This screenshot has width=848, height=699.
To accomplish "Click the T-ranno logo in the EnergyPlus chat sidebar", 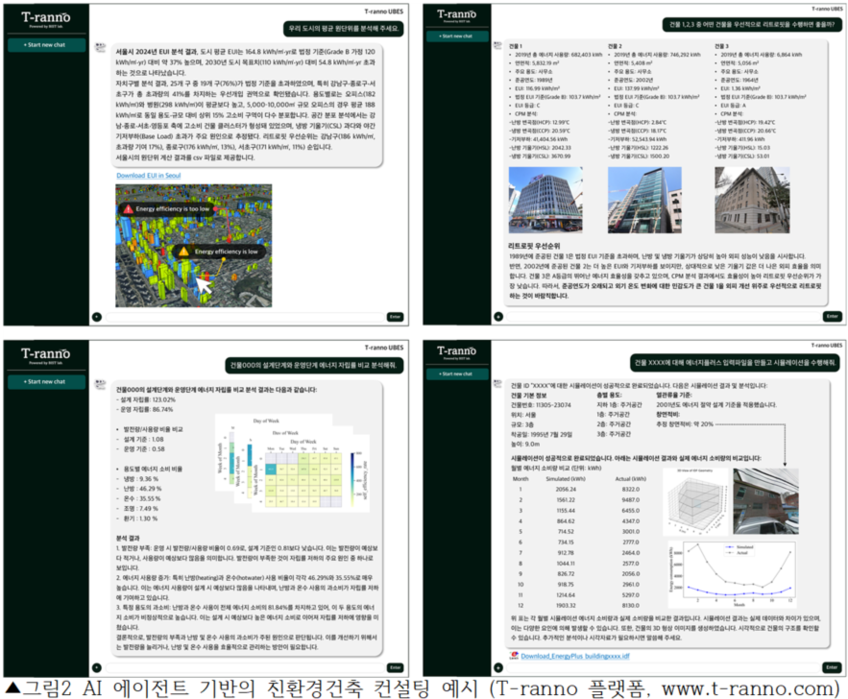I will coord(456,352).
